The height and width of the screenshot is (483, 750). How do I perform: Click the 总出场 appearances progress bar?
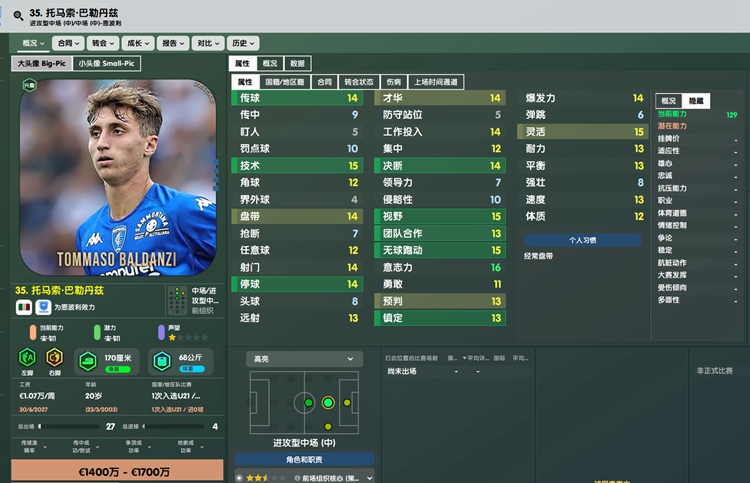(69, 426)
